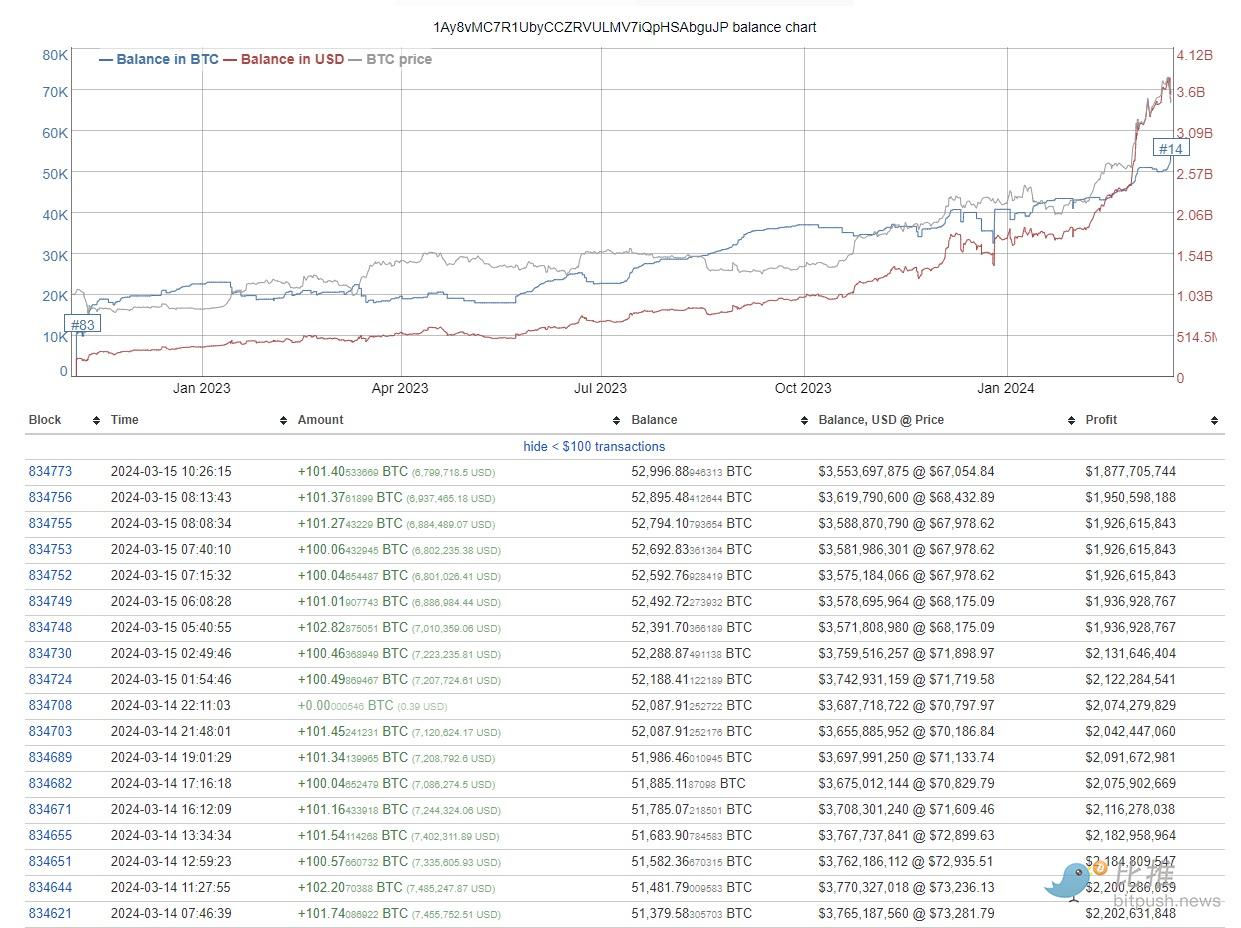Open block 834621 details

click(50, 913)
